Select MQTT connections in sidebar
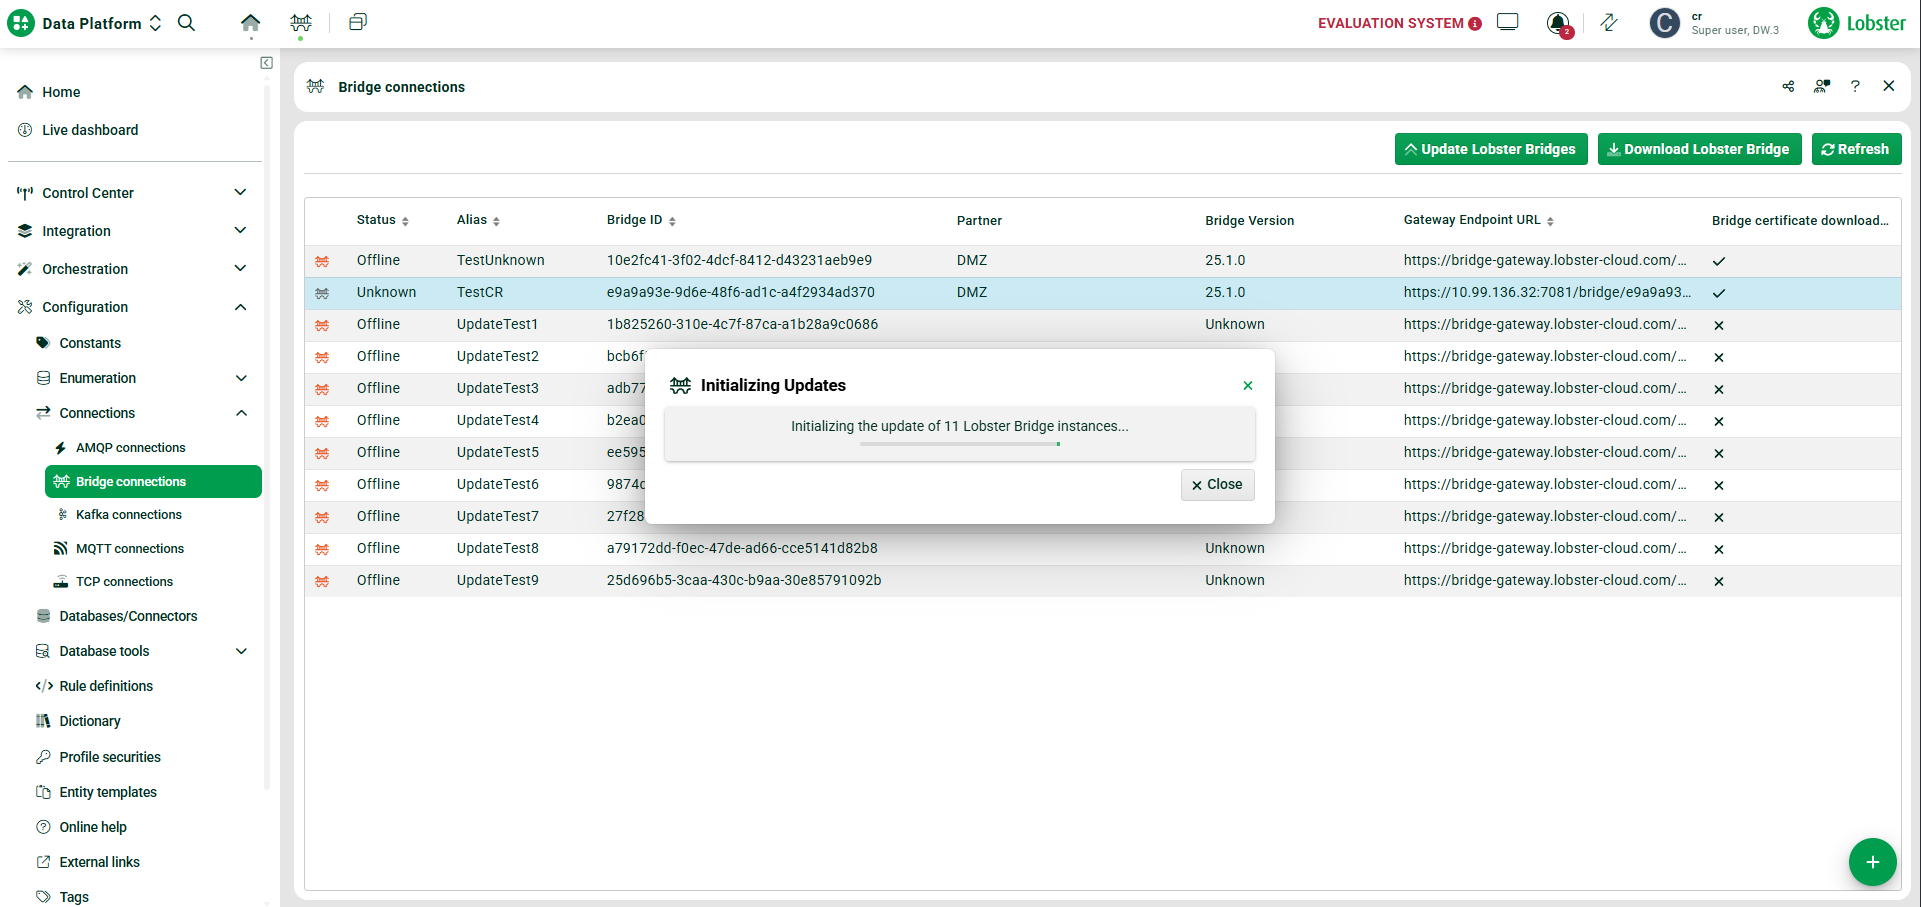Viewport: 1921px width, 907px height. coord(130,549)
